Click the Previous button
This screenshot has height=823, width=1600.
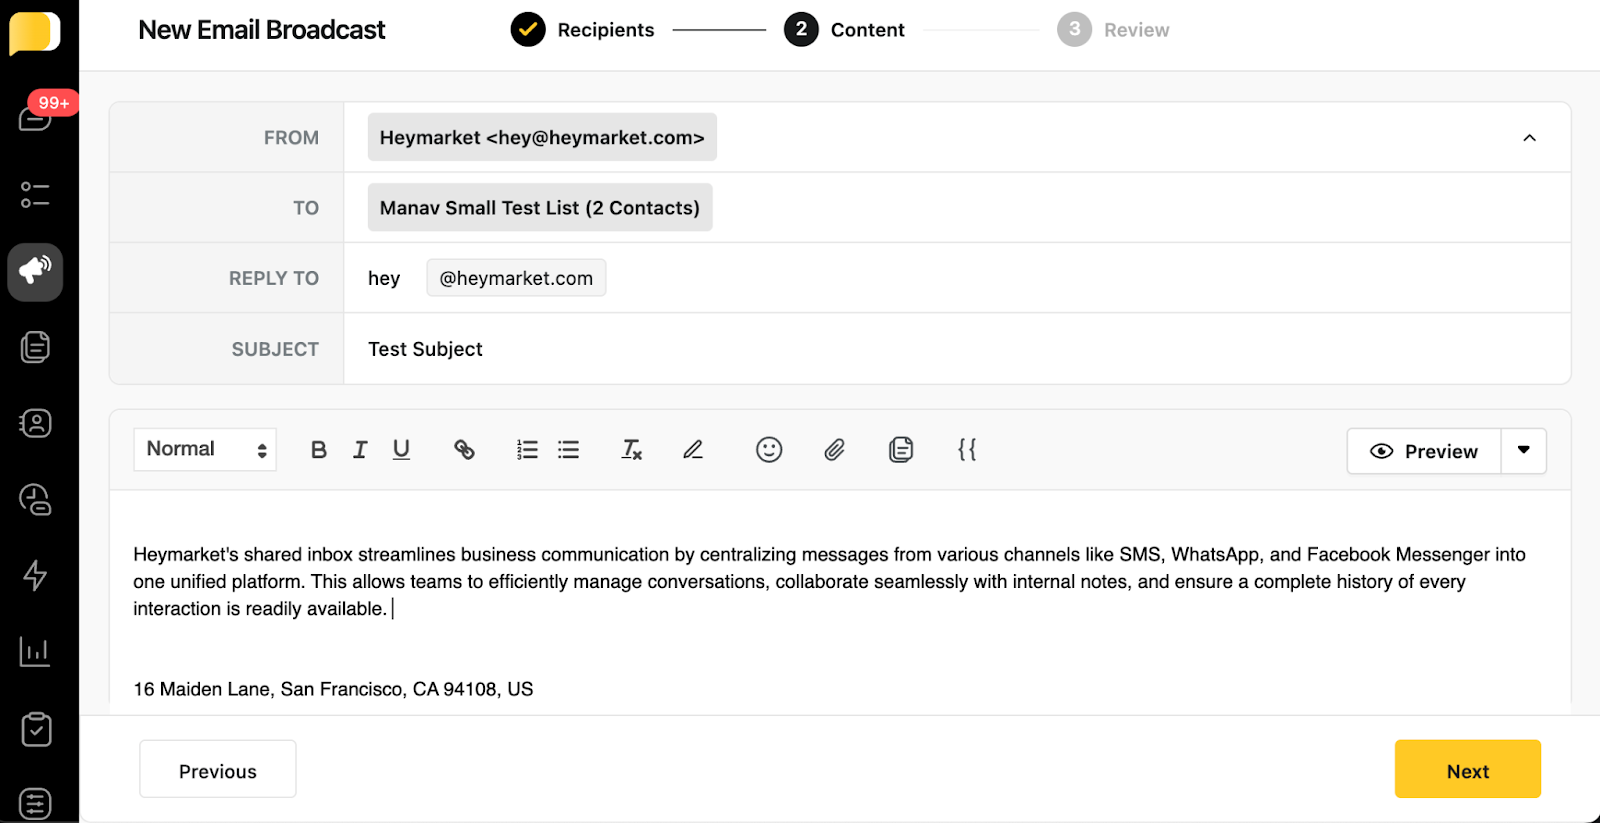pos(218,770)
